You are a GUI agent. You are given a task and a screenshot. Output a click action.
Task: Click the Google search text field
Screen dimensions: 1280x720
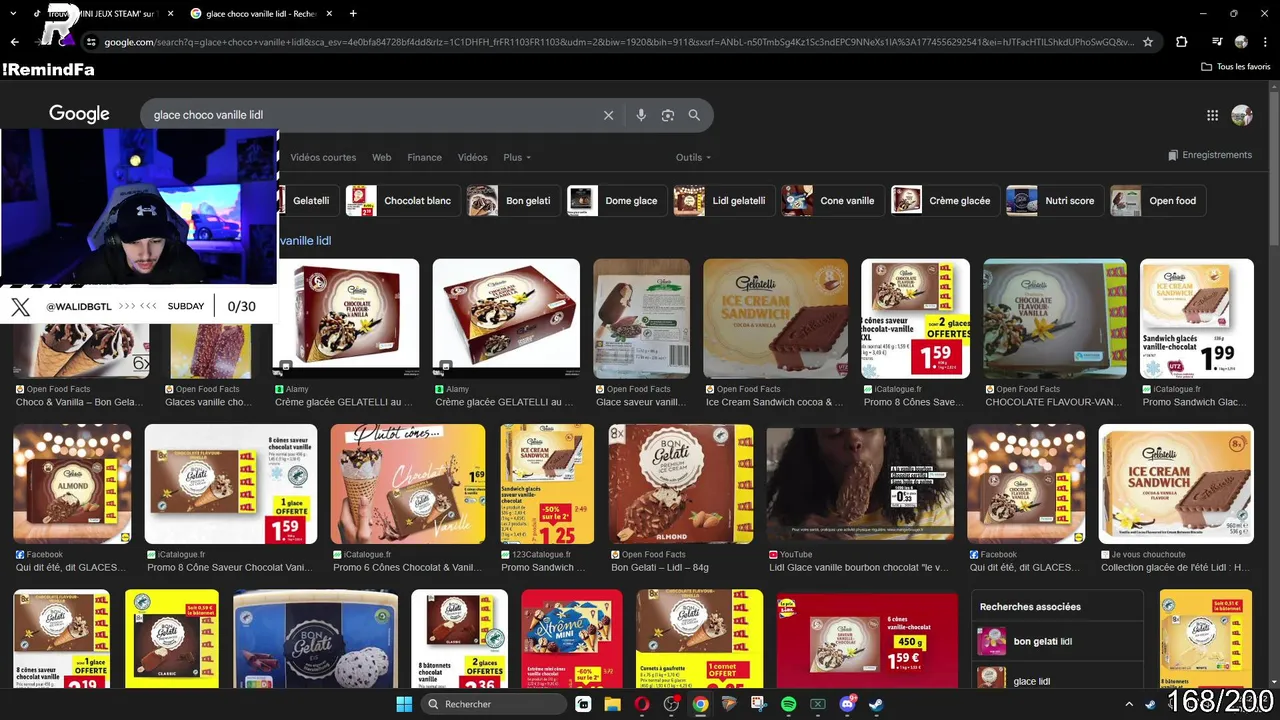(x=370, y=115)
